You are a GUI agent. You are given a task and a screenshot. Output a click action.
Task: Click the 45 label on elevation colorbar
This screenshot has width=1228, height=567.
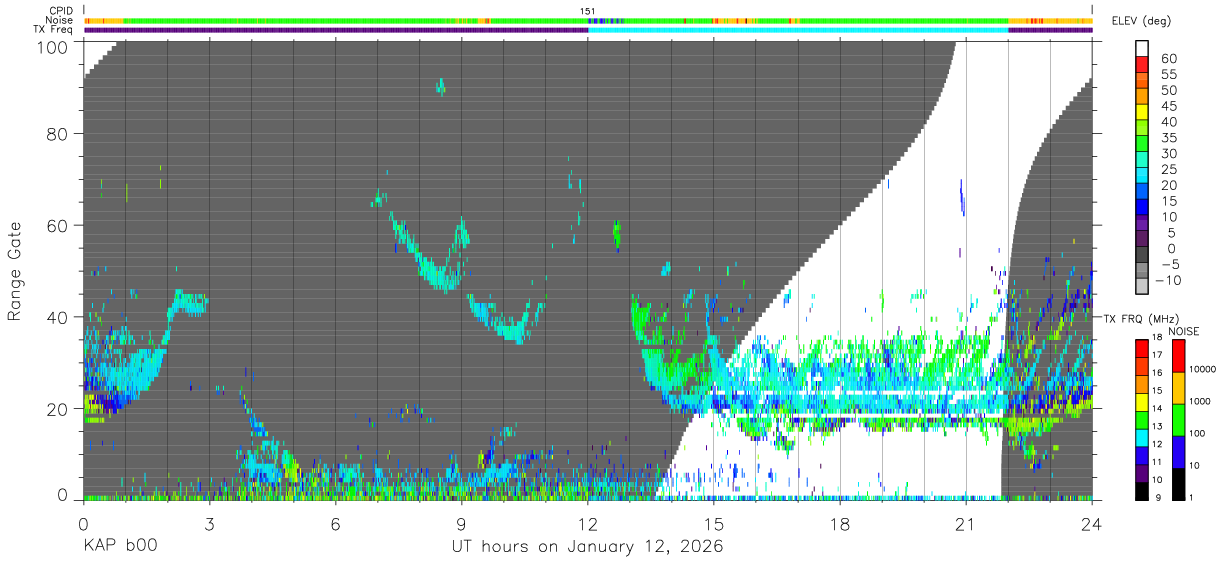[1168, 106]
